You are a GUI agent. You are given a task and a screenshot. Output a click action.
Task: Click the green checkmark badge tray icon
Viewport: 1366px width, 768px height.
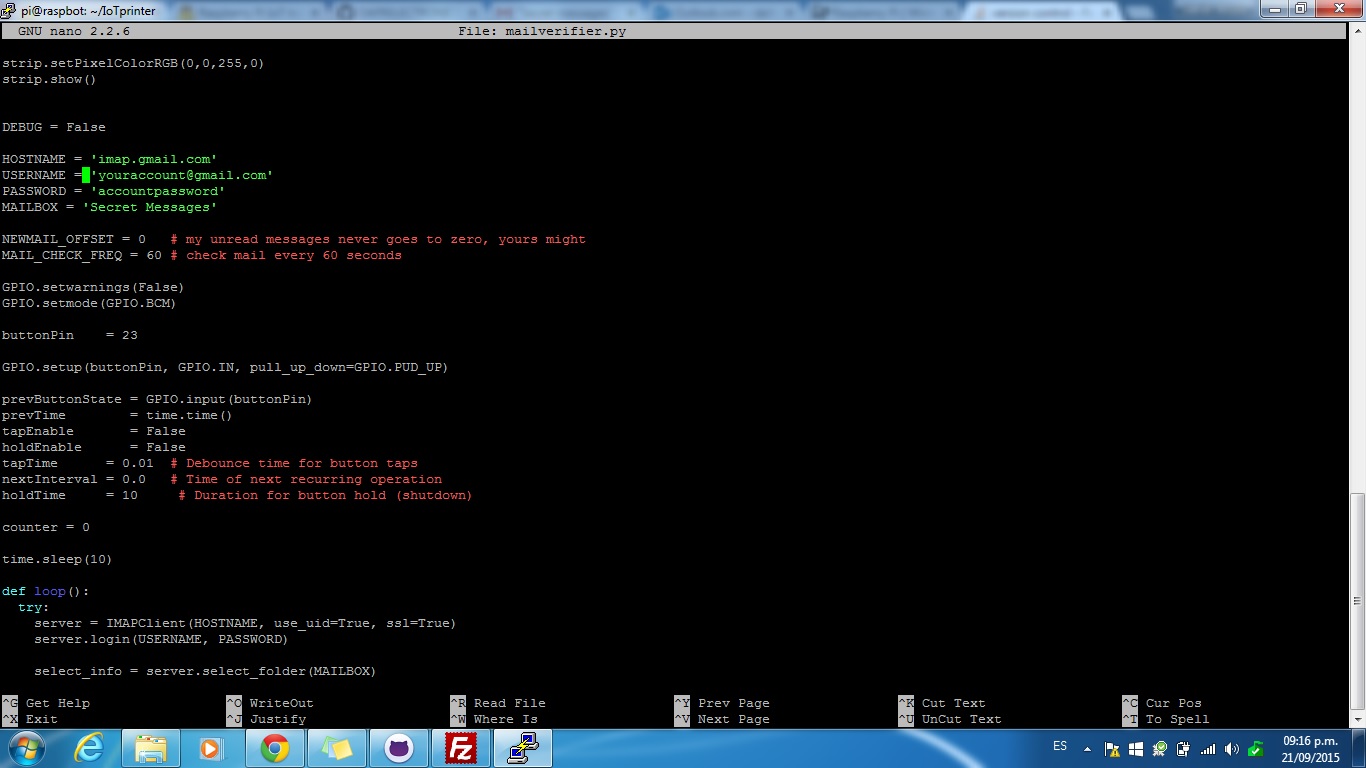pos(1160,748)
